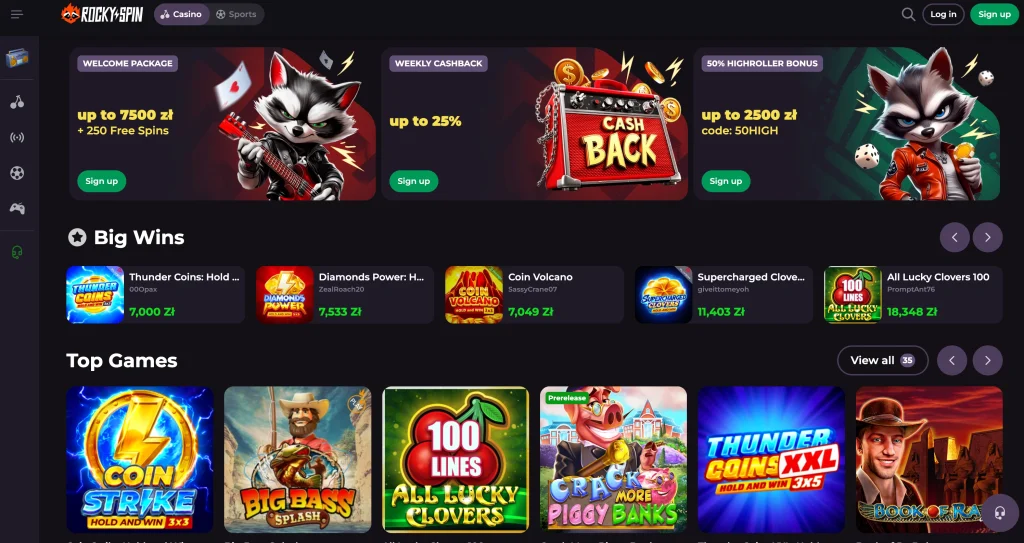Show previous Big Wins with left arrow
Image resolution: width=1024 pixels, height=543 pixels.
pyautogui.click(x=955, y=237)
